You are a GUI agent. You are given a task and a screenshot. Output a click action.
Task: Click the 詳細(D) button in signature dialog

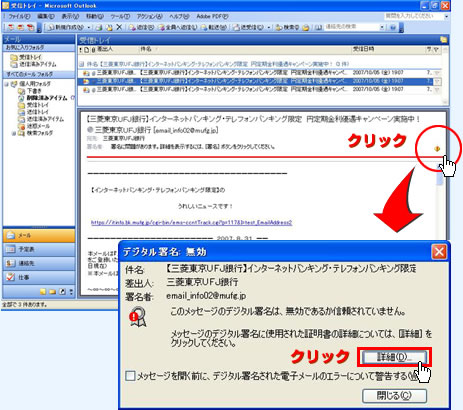pyautogui.click(x=394, y=357)
